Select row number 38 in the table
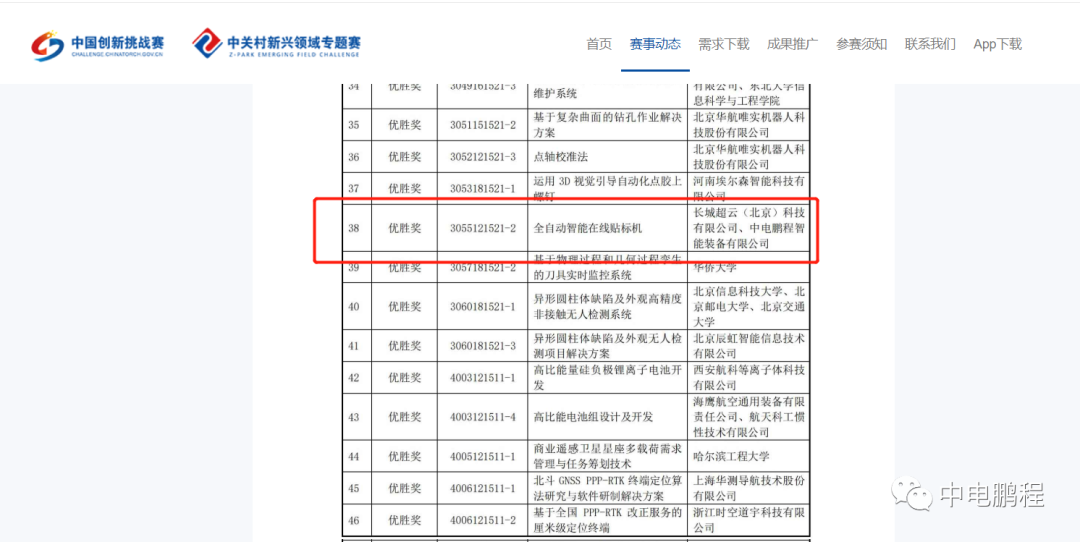The width and height of the screenshot is (1080, 542). pyautogui.click(x=353, y=228)
